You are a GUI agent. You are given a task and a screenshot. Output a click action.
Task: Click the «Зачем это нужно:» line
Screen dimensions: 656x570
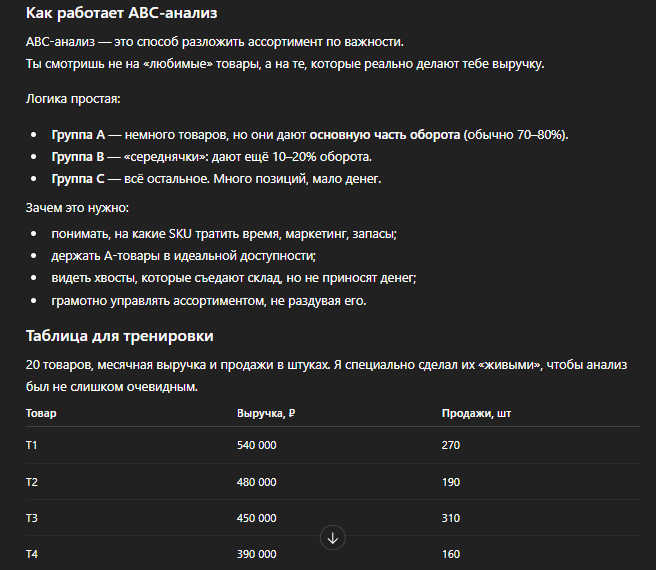[x=77, y=208]
